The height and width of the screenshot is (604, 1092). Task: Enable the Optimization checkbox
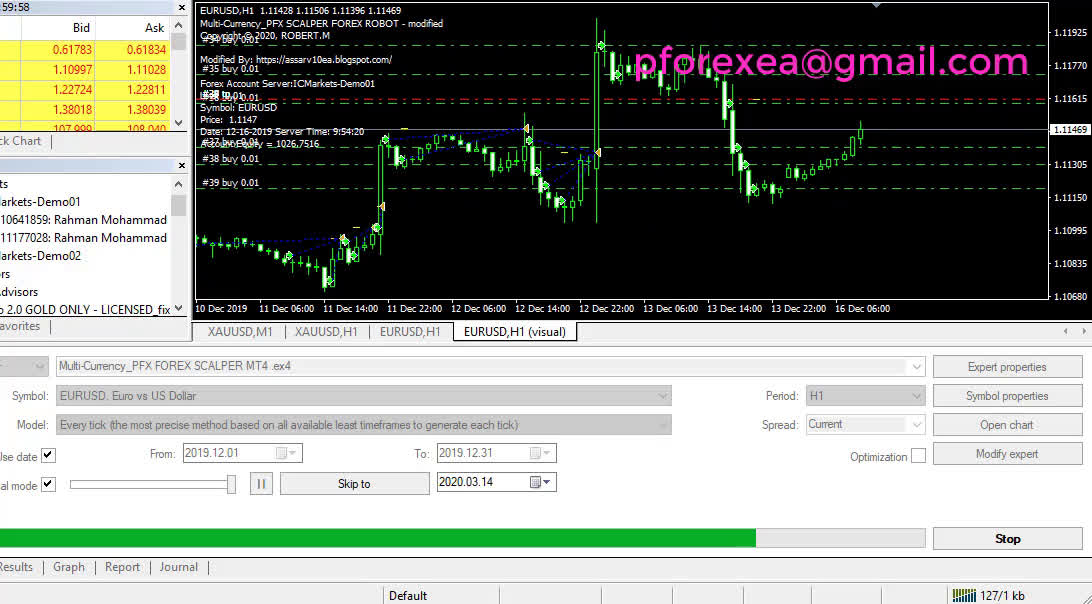pyautogui.click(x=918, y=456)
